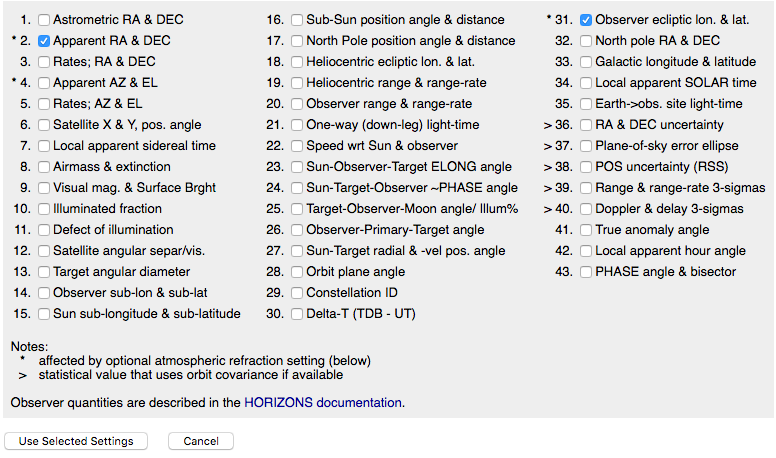The height and width of the screenshot is (458, 776).
Task: Enable Delta-T (TDB - UT) checkbox
Action: (x=298, y=314)
